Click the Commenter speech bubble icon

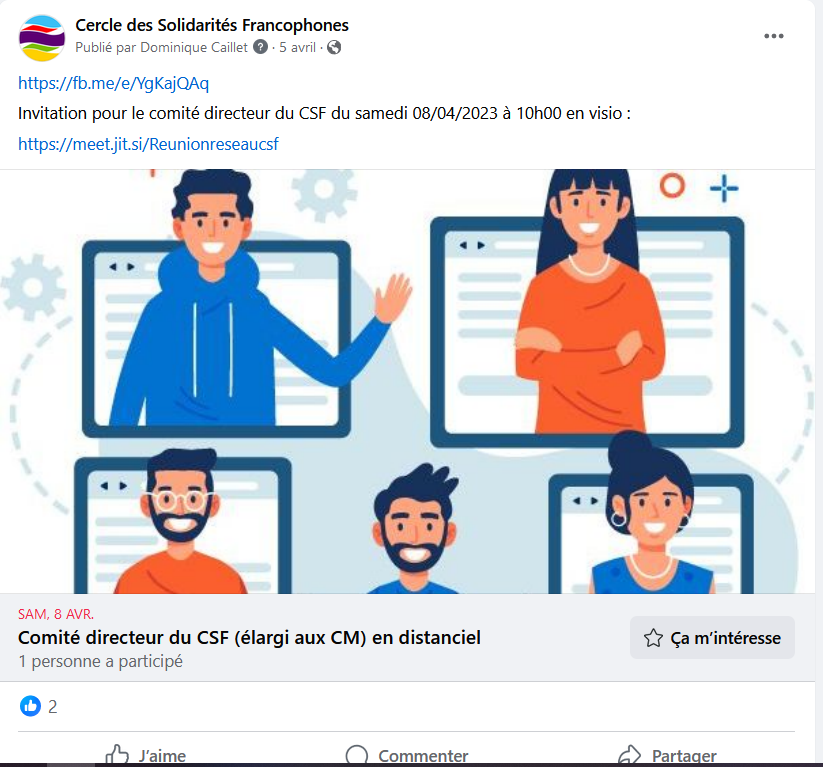(x=357, y=755)
